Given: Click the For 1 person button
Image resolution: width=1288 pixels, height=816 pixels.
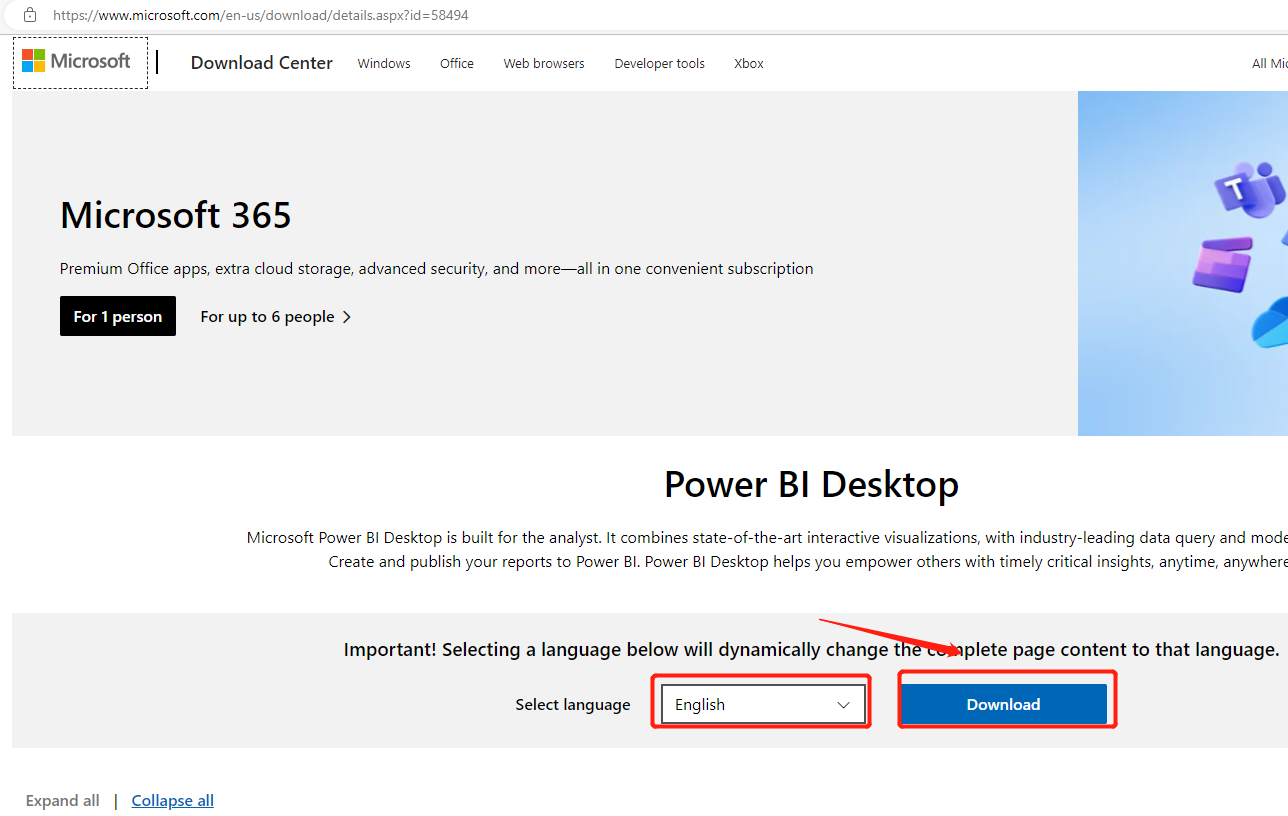Looking at the screenshot, I should click(117, 316).
